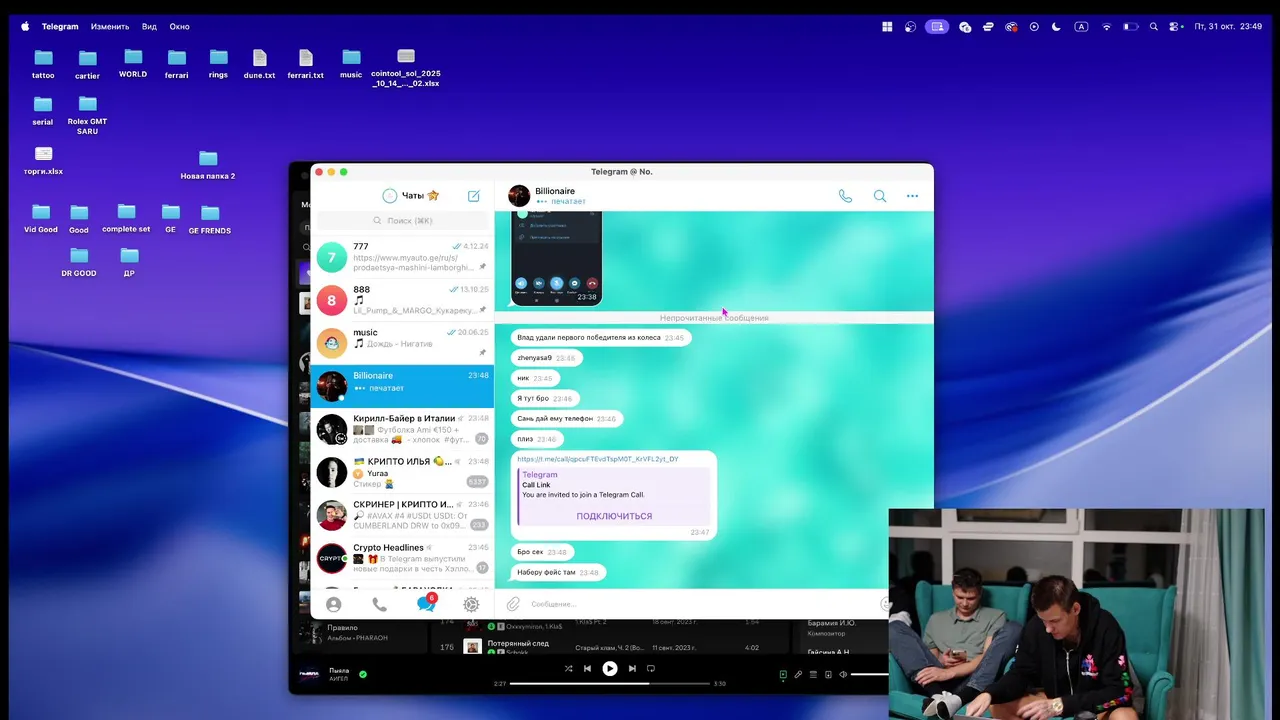This screenshot has width=1280, height=720.
Task: Open the Crypto Headlines chat
Action: coord(402,558)
